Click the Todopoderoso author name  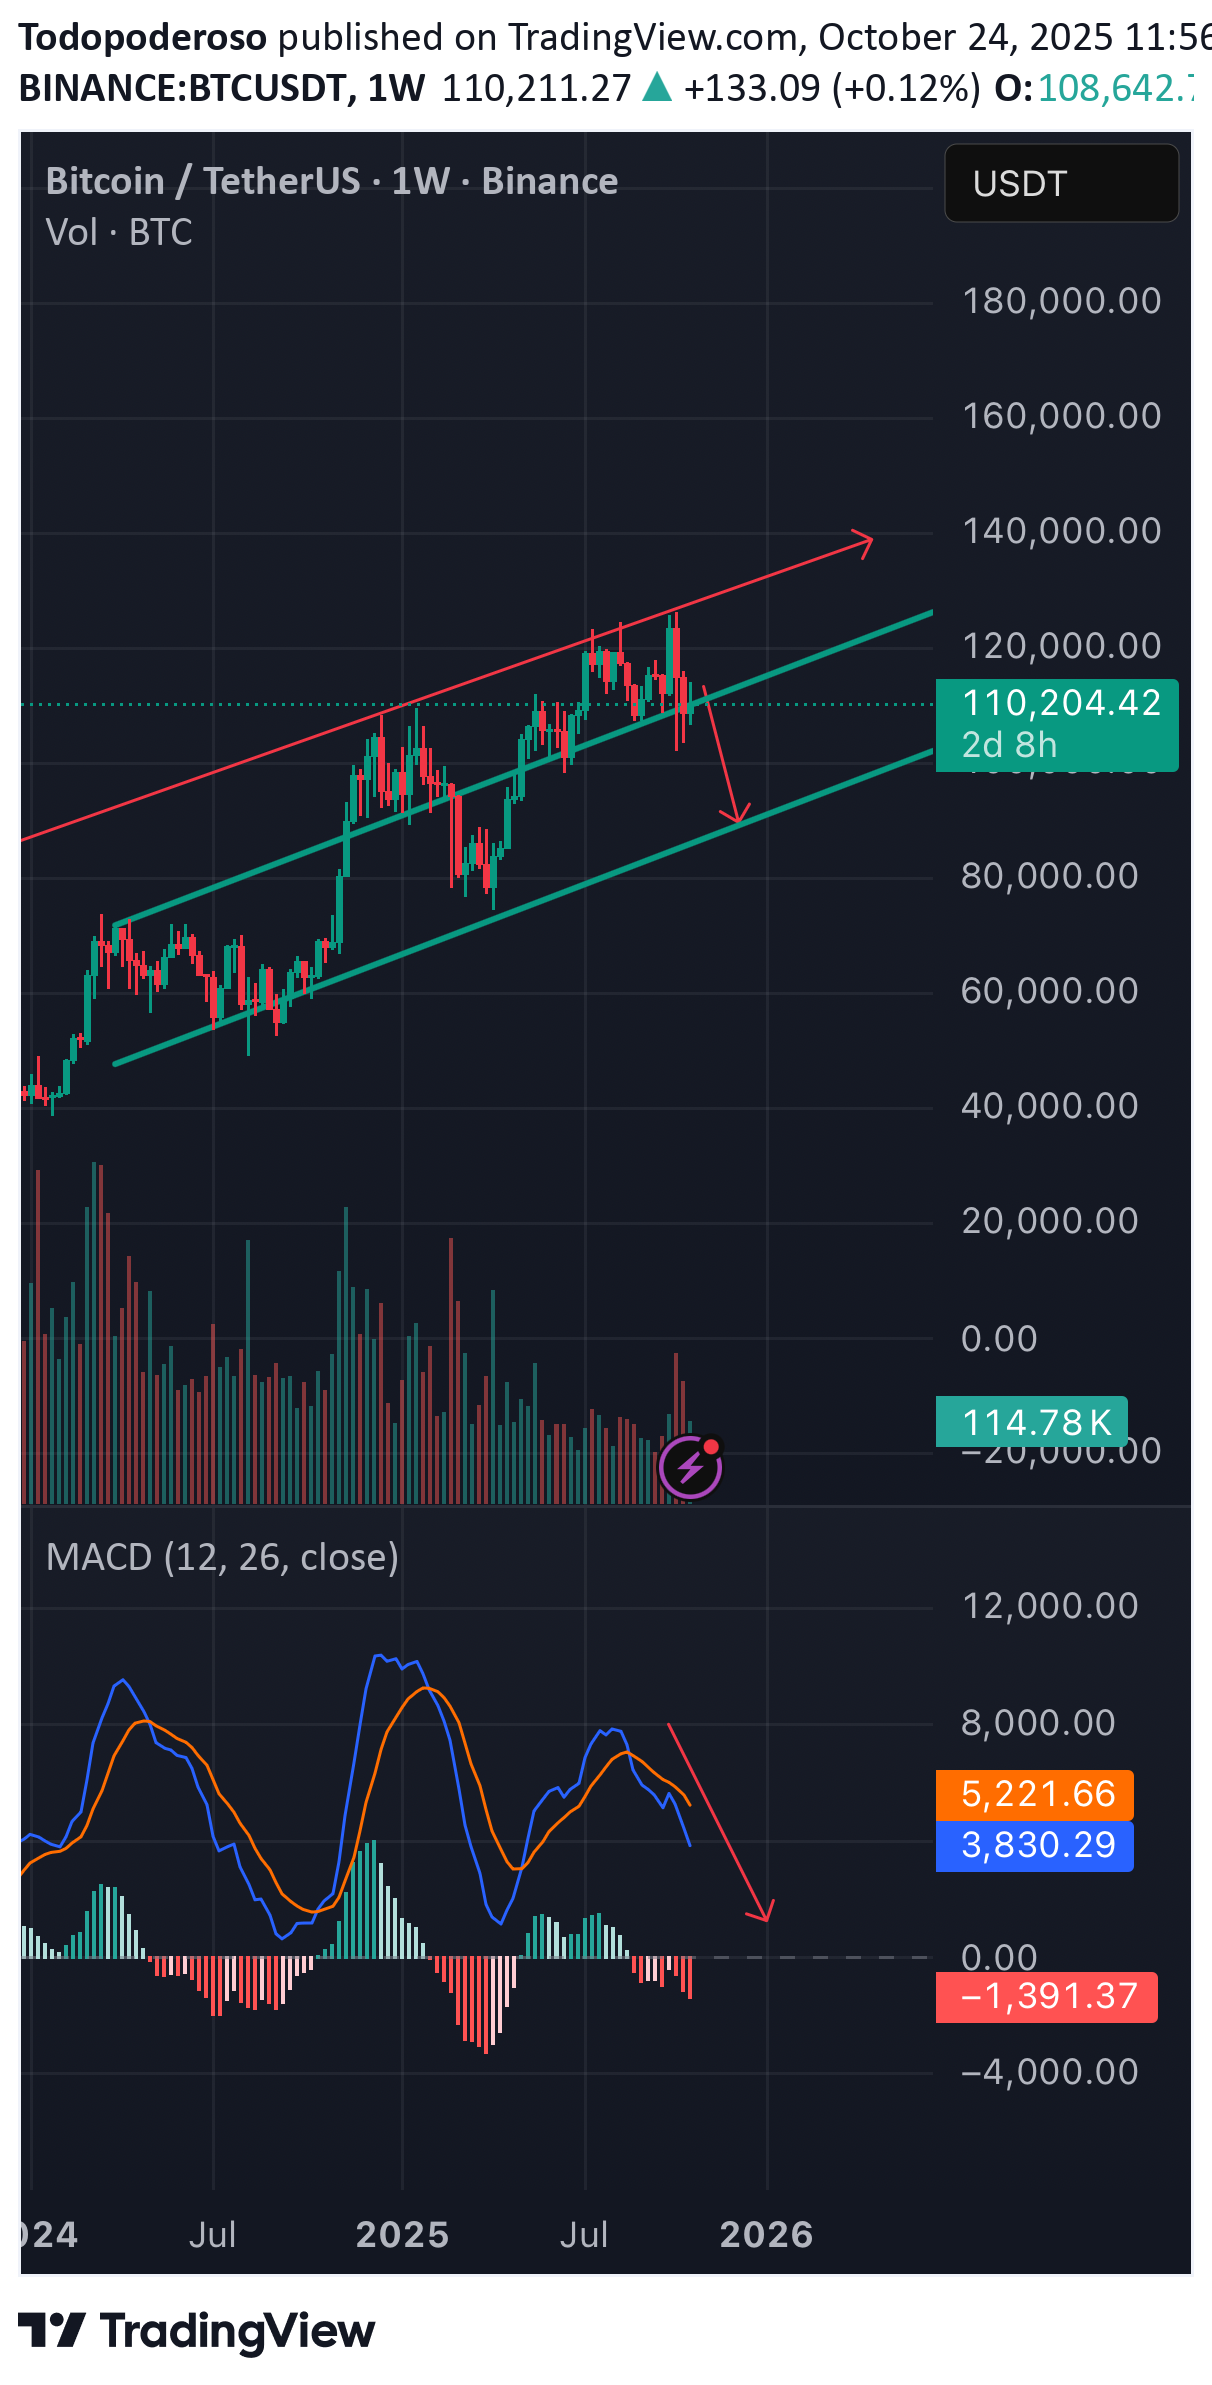(143, 37)
